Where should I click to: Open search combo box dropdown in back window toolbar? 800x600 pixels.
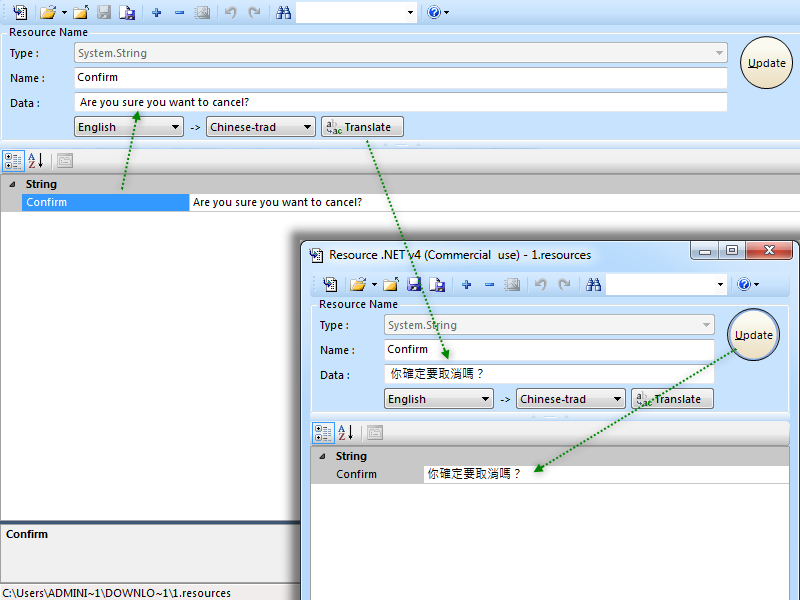(410, 12)
